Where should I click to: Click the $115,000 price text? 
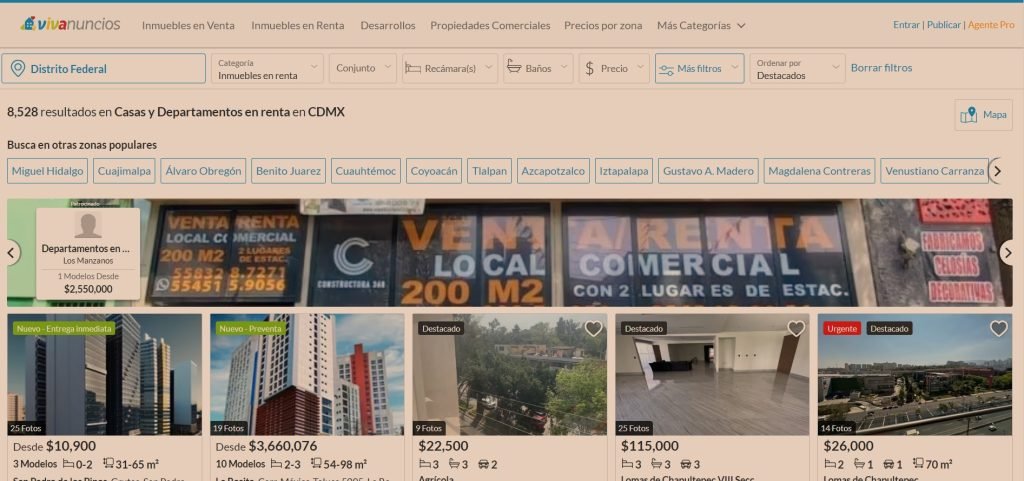click(x=649, y=446)
